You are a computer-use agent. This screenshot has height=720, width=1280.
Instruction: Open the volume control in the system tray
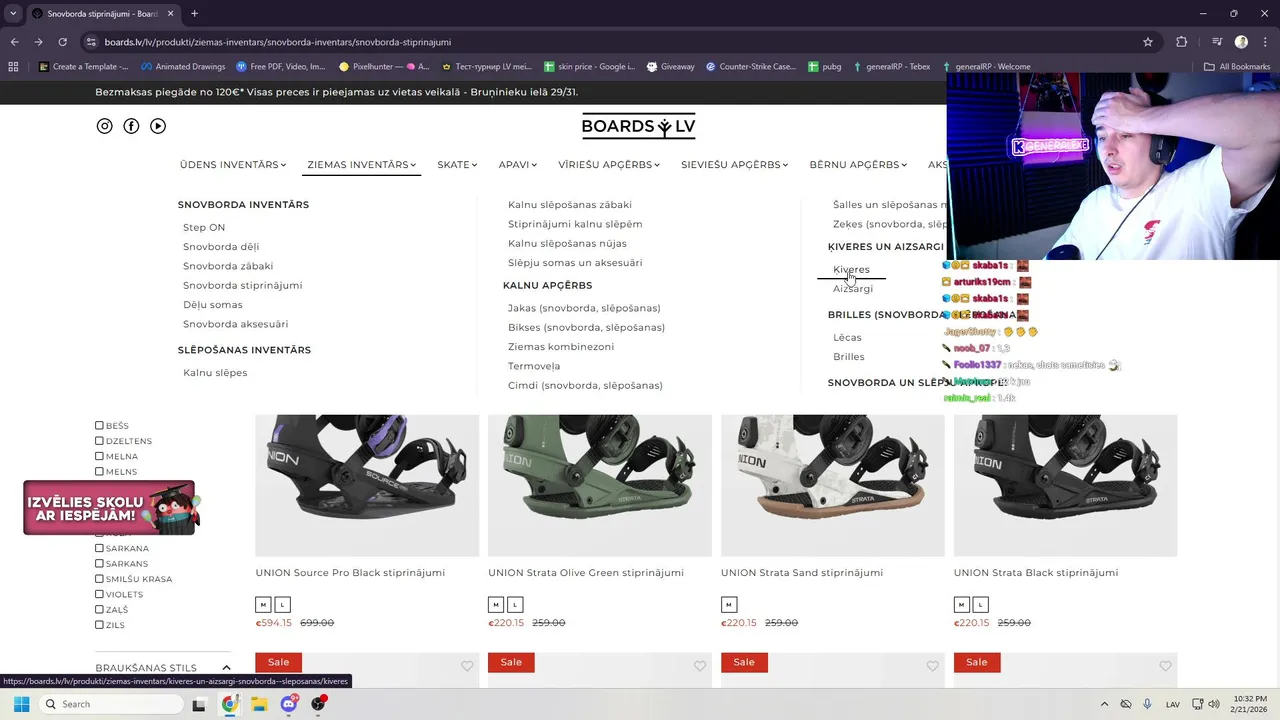1214,704
